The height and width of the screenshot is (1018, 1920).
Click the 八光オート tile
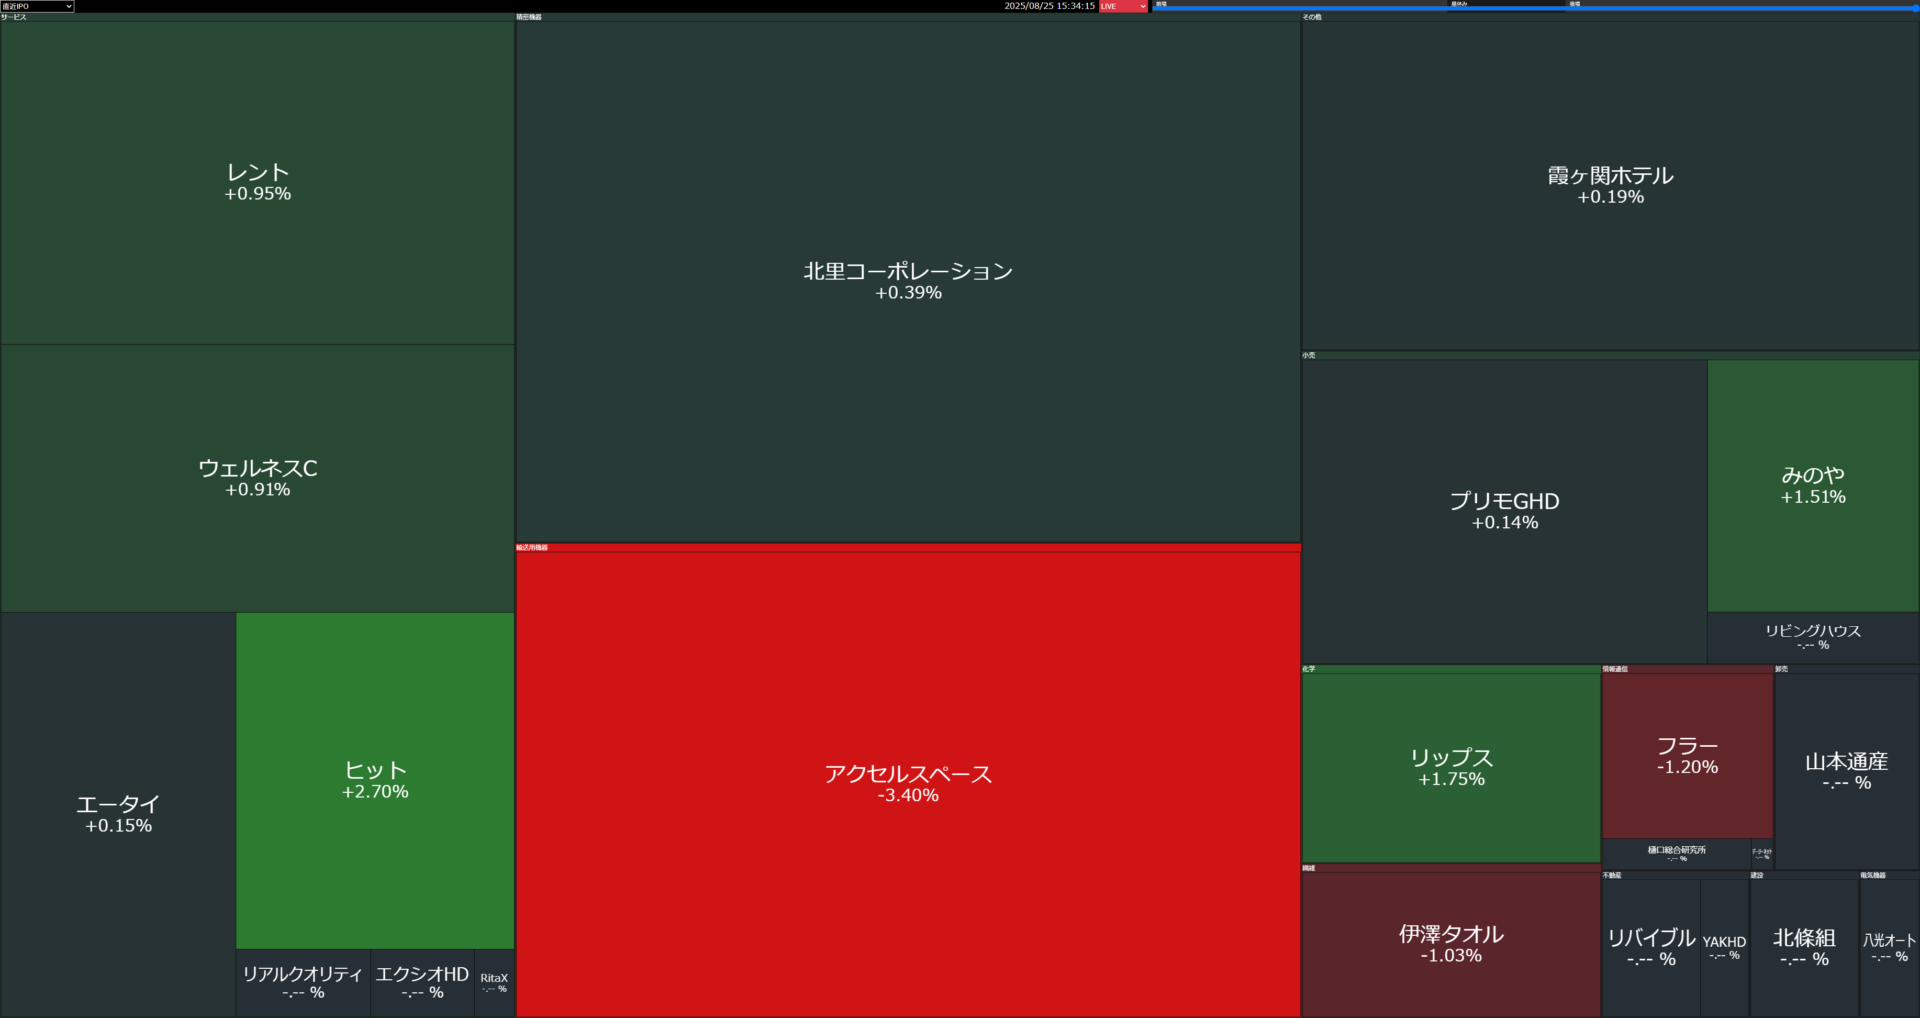(x=1889, y=948)
